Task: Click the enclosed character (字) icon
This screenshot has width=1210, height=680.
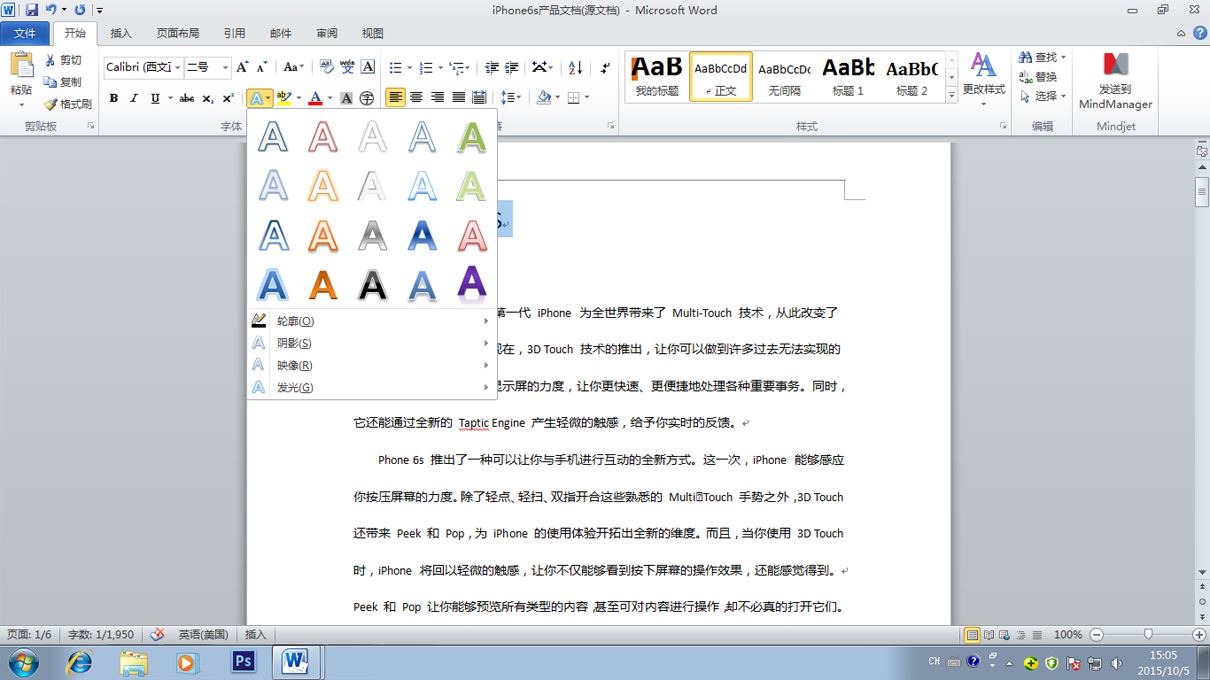Action: click(367, 98)
